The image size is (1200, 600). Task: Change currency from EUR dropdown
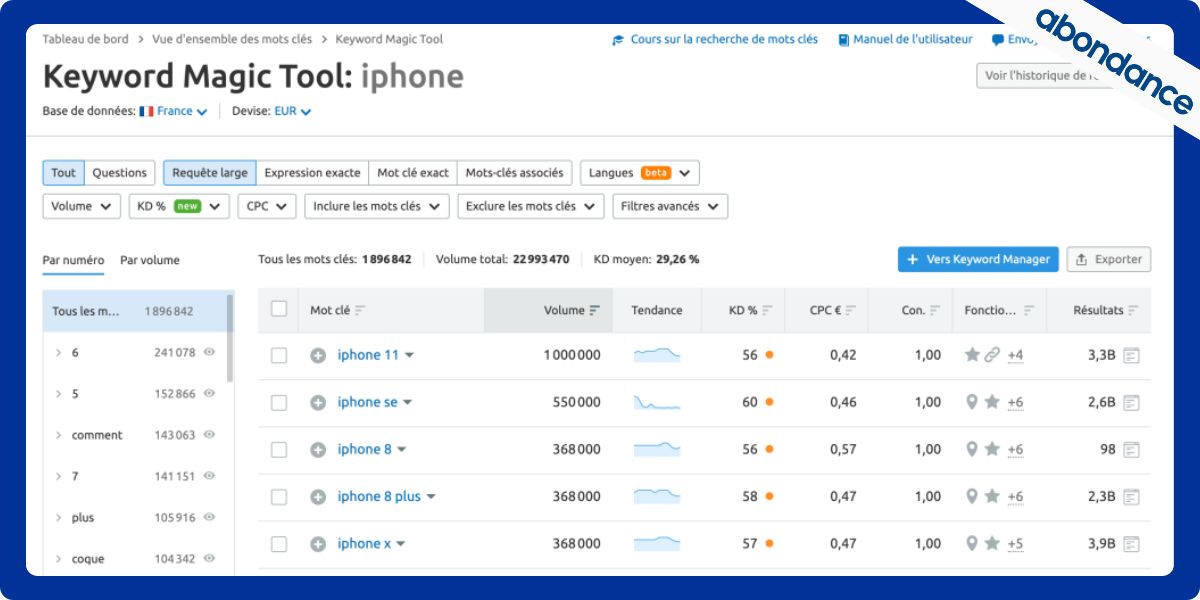tap(293, 112)
